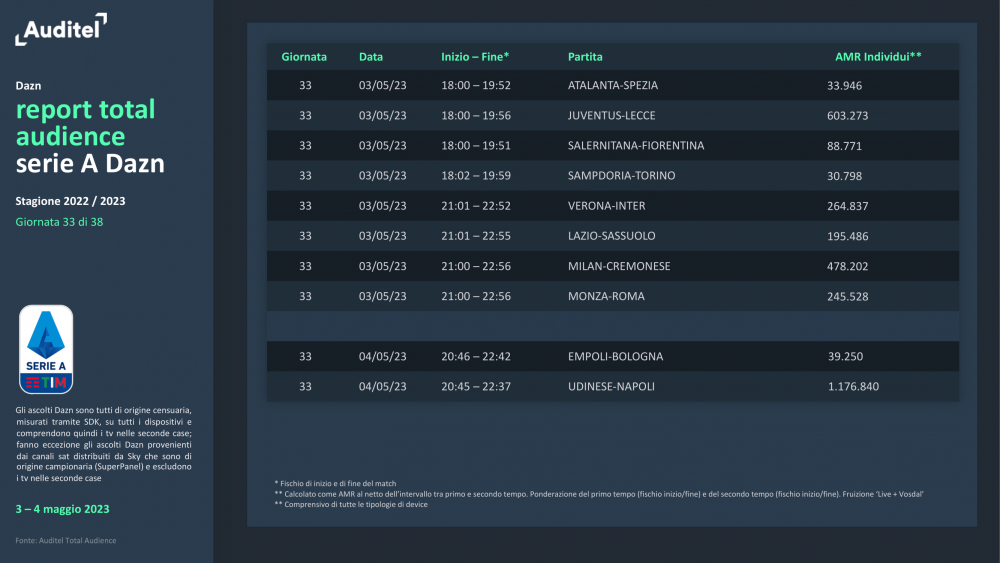Click the time range 21:01 – 22:55
Screen dimensions: 1000x563
476,236
